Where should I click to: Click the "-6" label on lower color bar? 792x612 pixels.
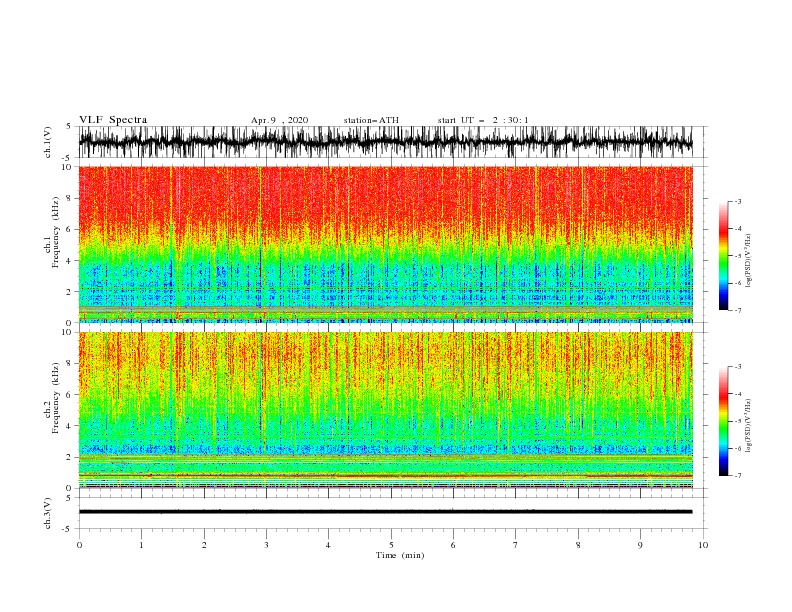click(738, 448)
